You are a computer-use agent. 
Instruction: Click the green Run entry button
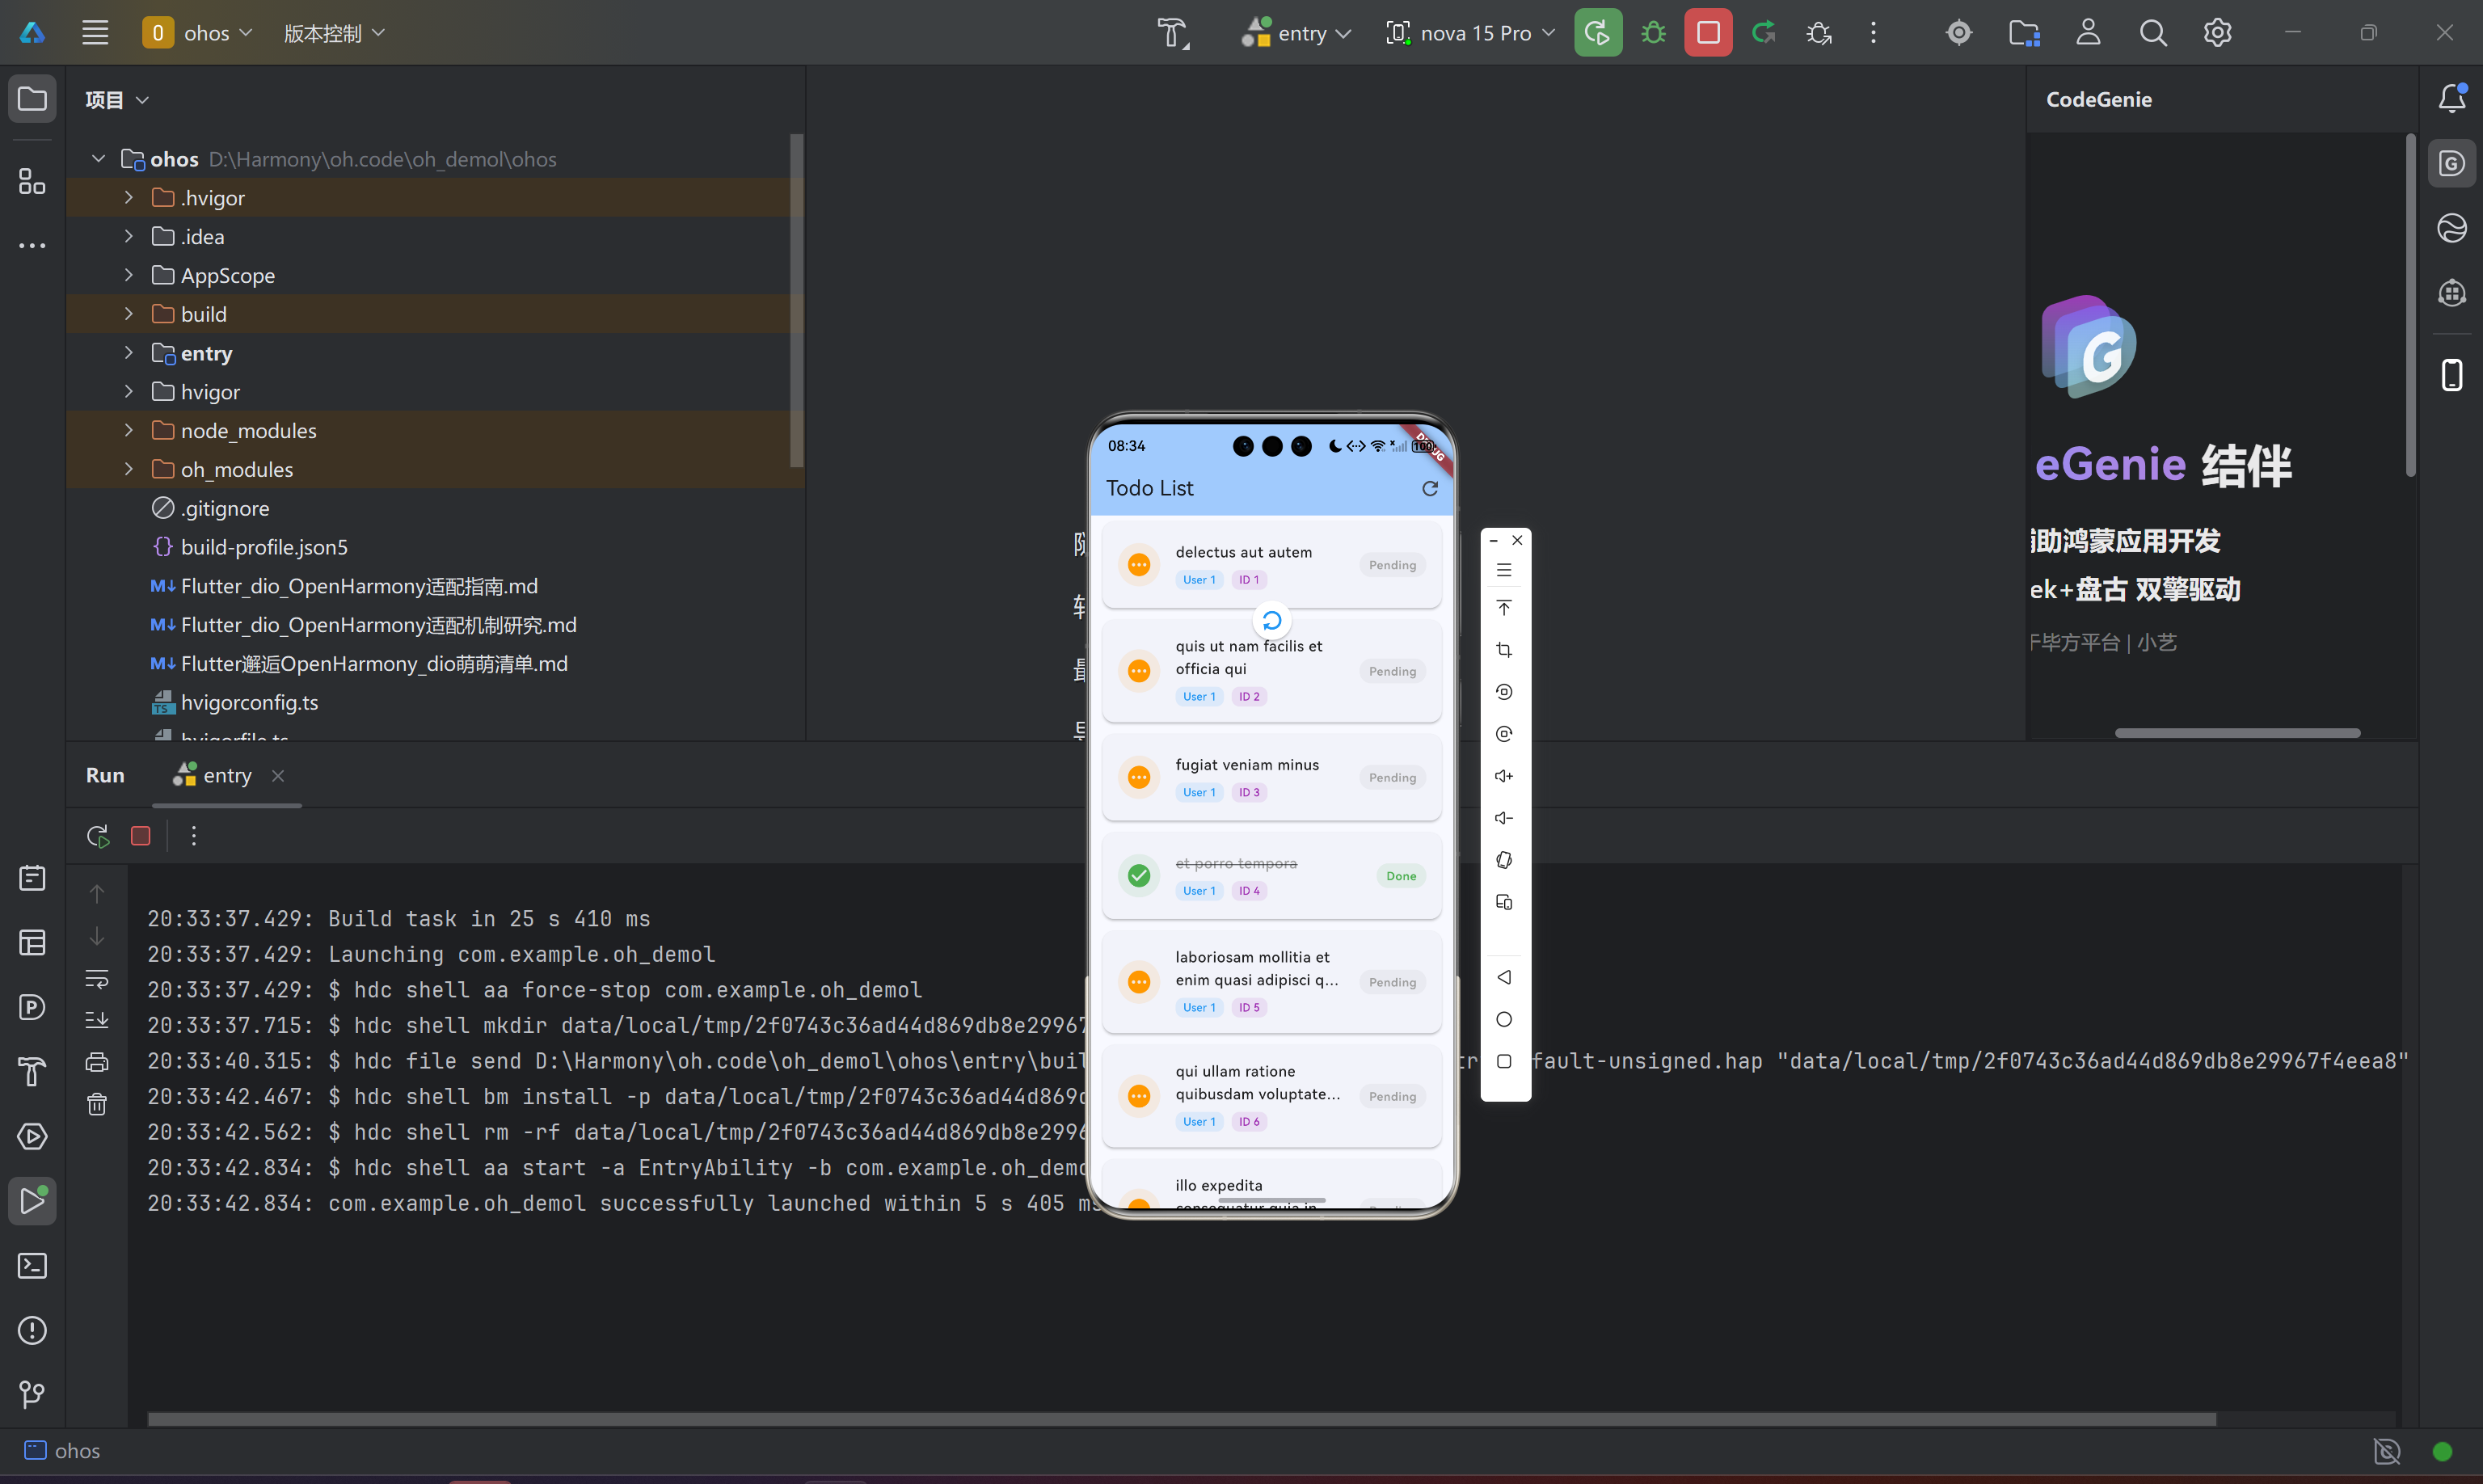(x=1597, y=33)
